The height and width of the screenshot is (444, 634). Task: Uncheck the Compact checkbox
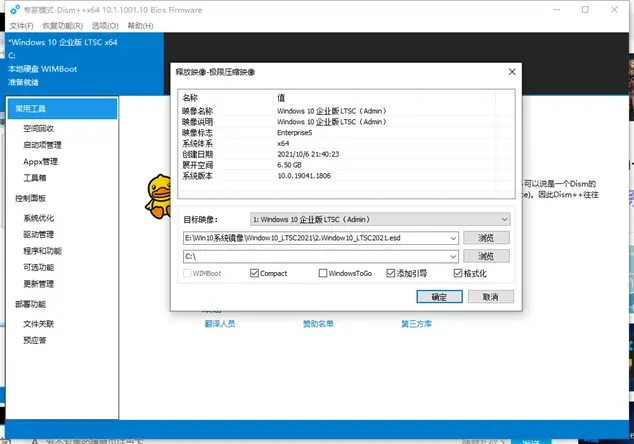coord(254,273)
